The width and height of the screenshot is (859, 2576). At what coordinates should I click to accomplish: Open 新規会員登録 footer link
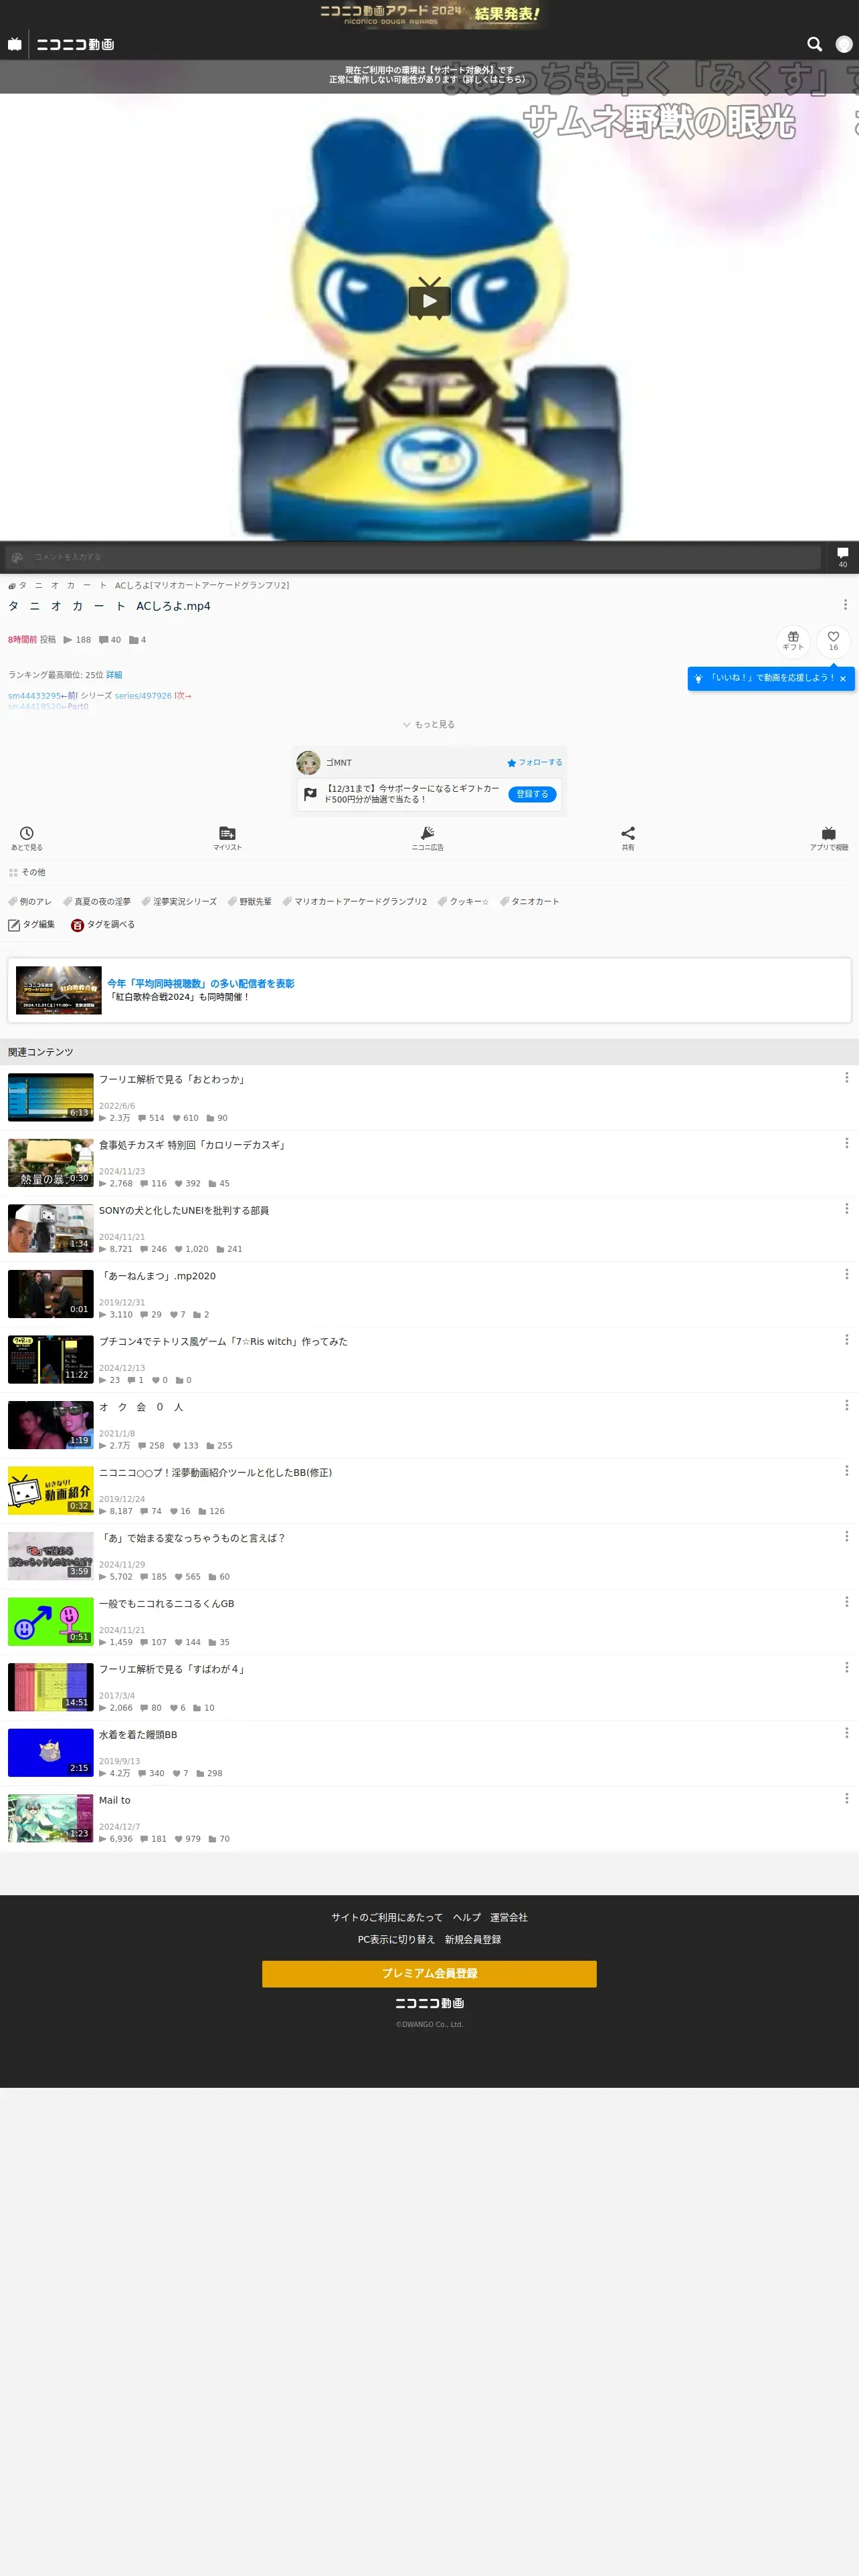[473, 1939]
